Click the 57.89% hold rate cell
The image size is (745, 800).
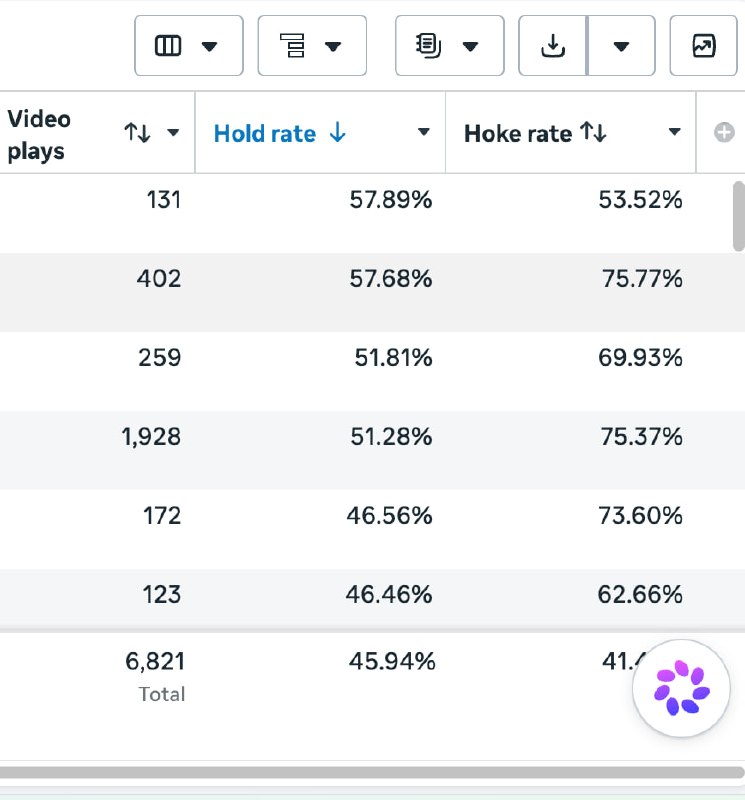(x=390, y=199)
